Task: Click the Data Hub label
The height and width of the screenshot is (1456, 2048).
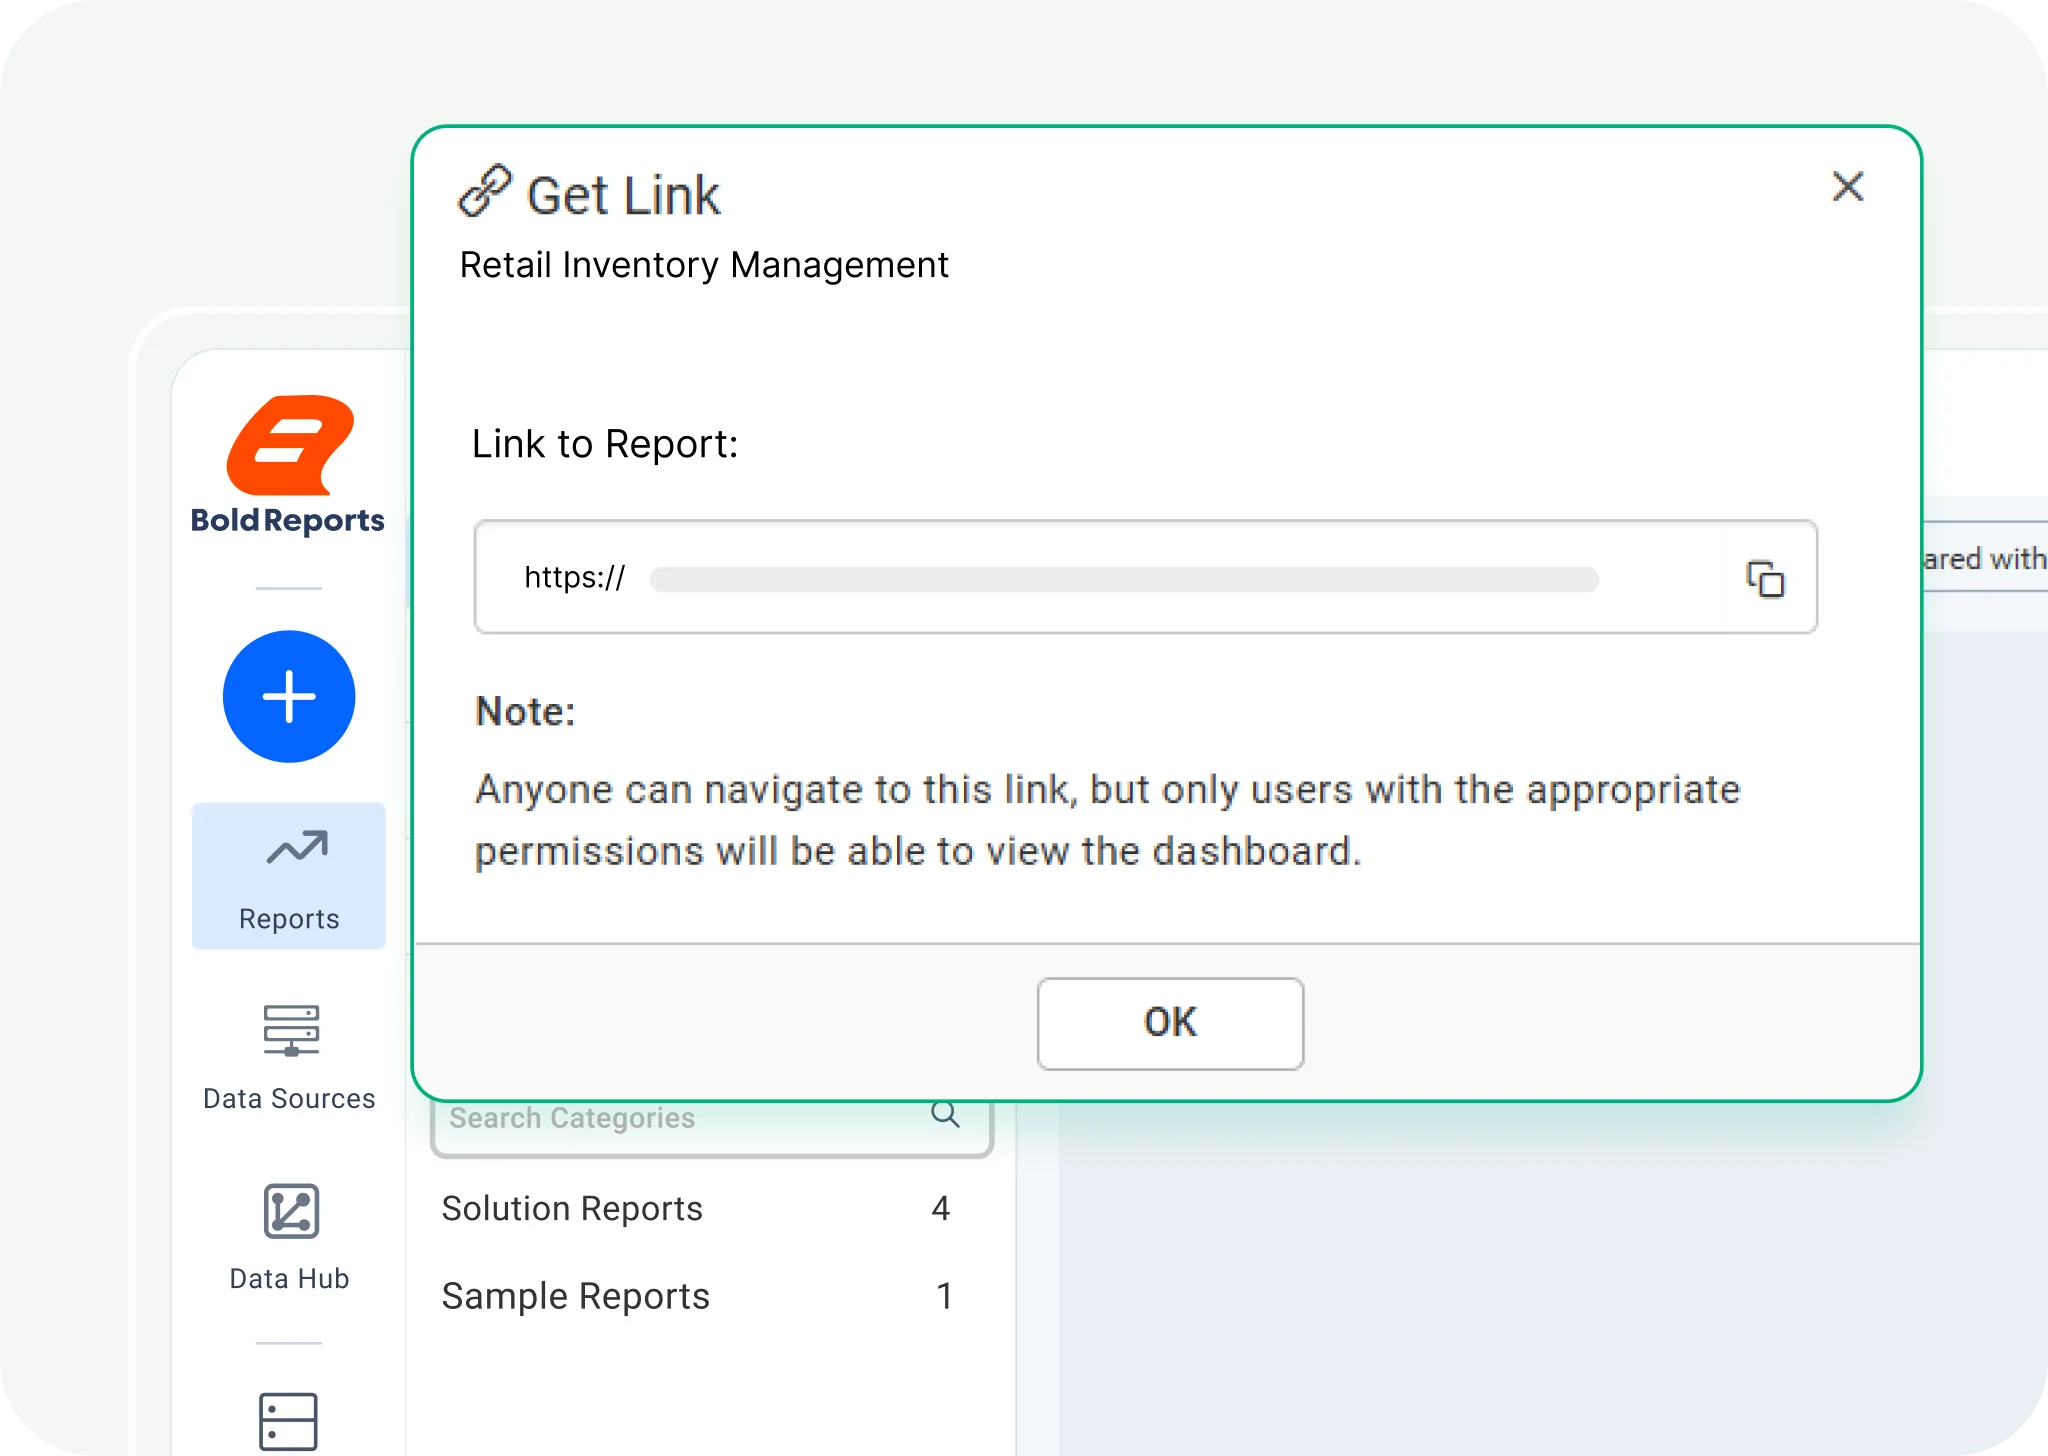Action: point(289,1279)
